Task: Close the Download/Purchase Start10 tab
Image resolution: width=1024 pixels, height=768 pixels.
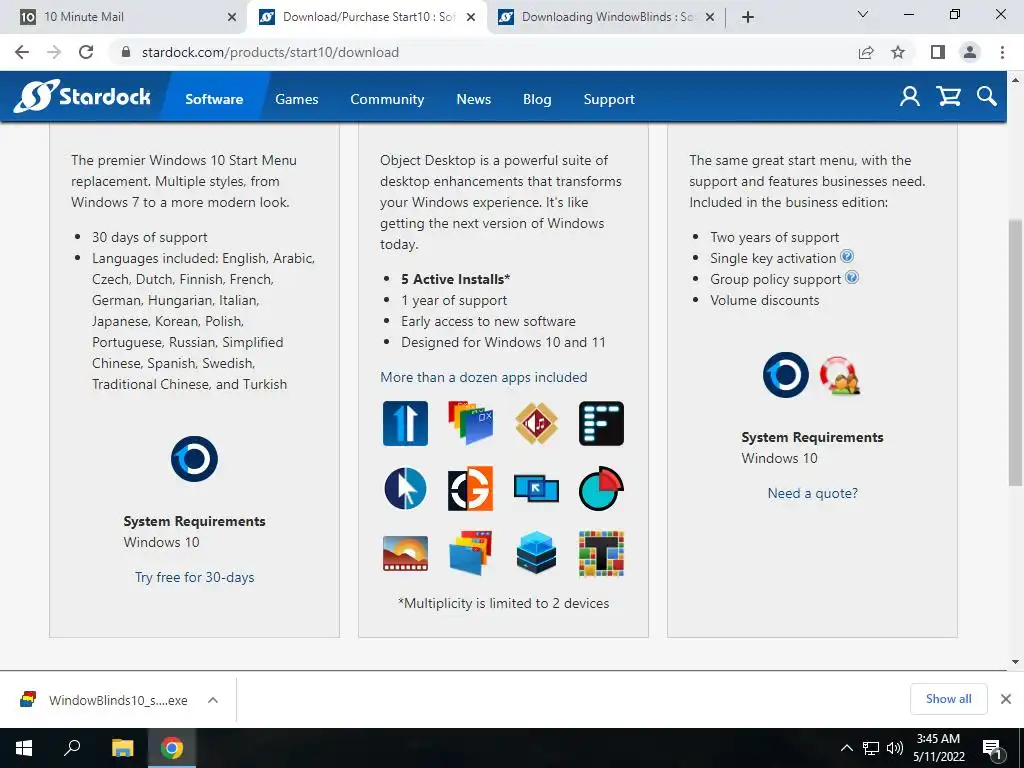Action: pyautogui.click(x=471, y=17)
